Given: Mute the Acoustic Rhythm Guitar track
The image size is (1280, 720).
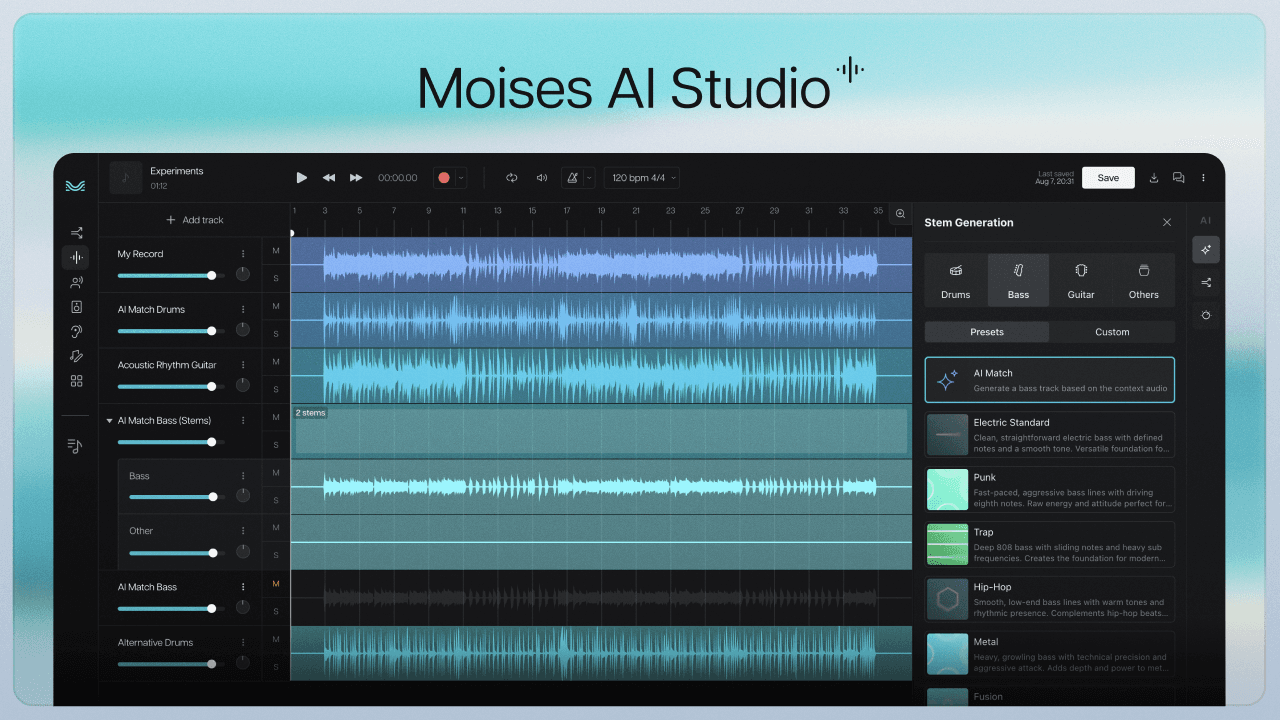Looking at the screenshot, I should pos(276,362).
